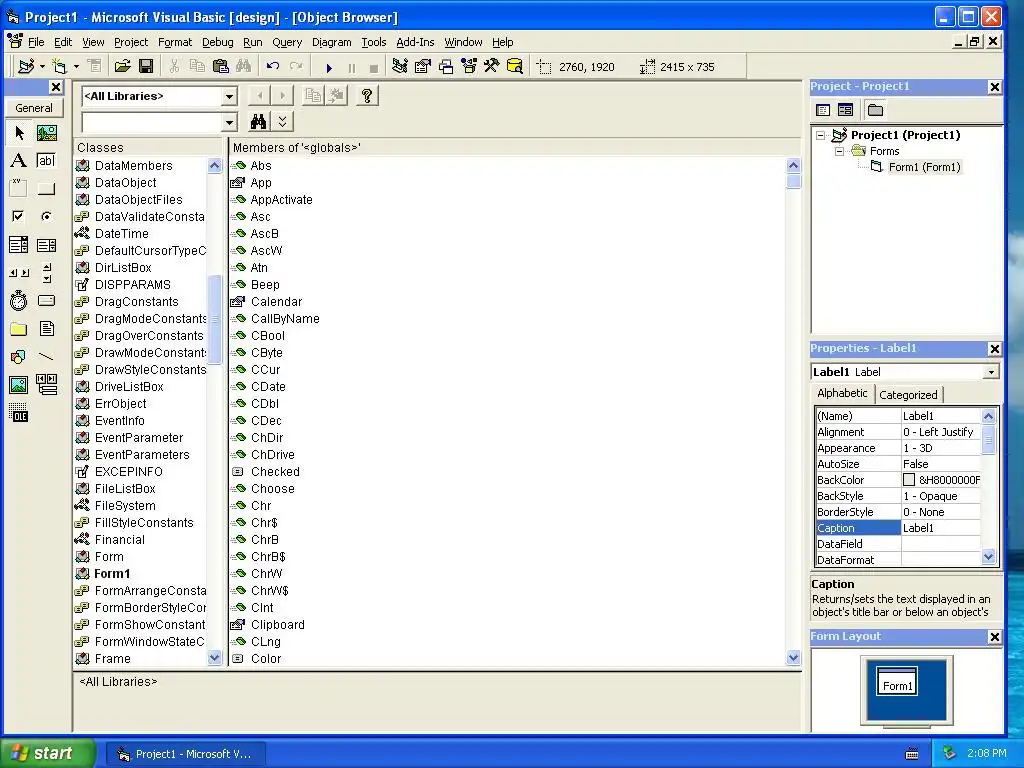The image size is (1024, 768).
Task: Select the Pointer tool in the toolbox
Action: pos(19,133)
